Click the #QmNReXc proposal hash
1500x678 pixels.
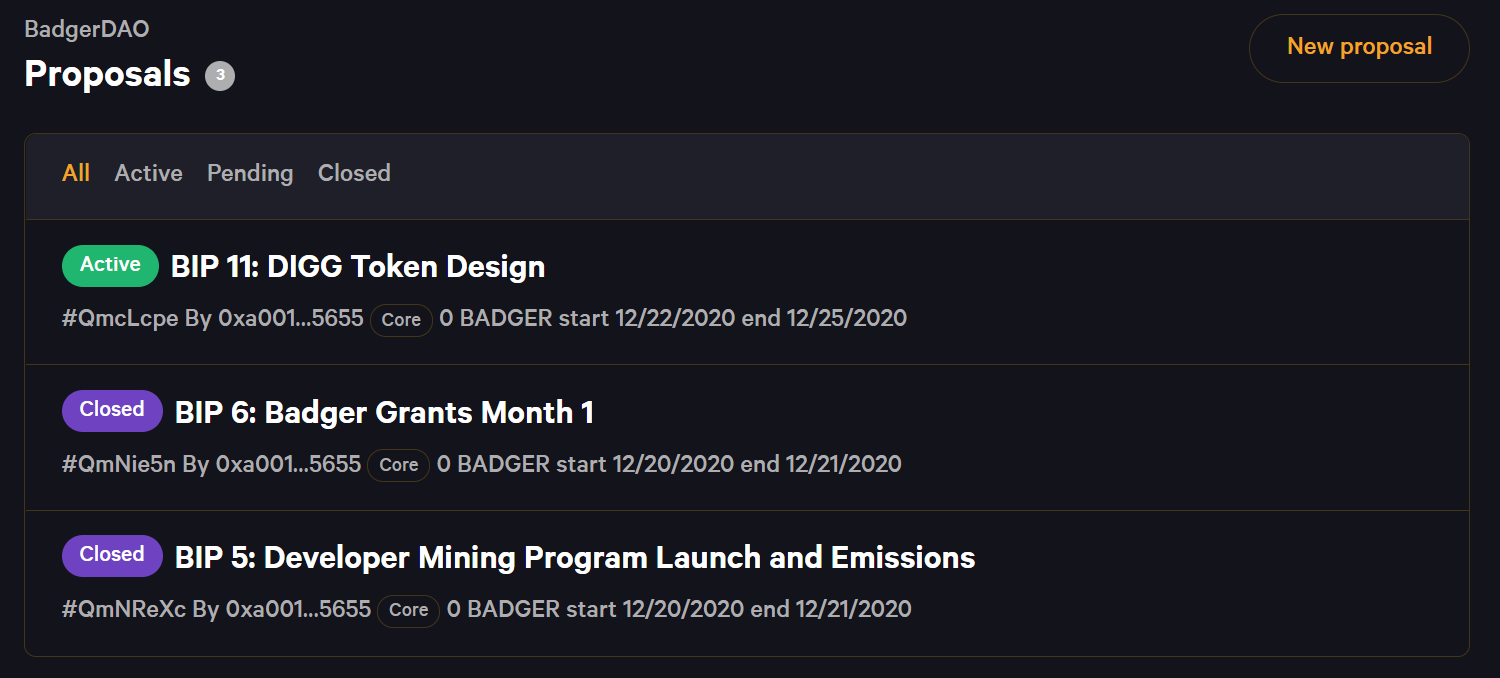click(124, 609)
